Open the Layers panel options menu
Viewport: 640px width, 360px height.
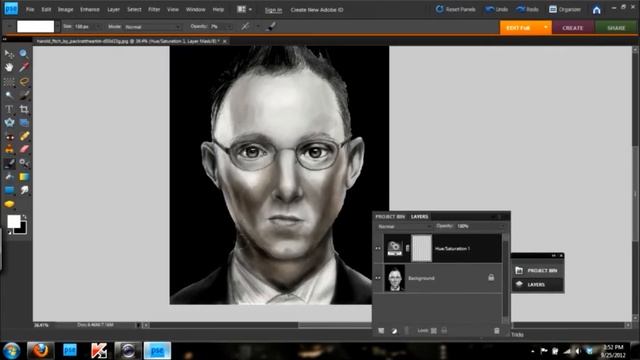(499, 216)
